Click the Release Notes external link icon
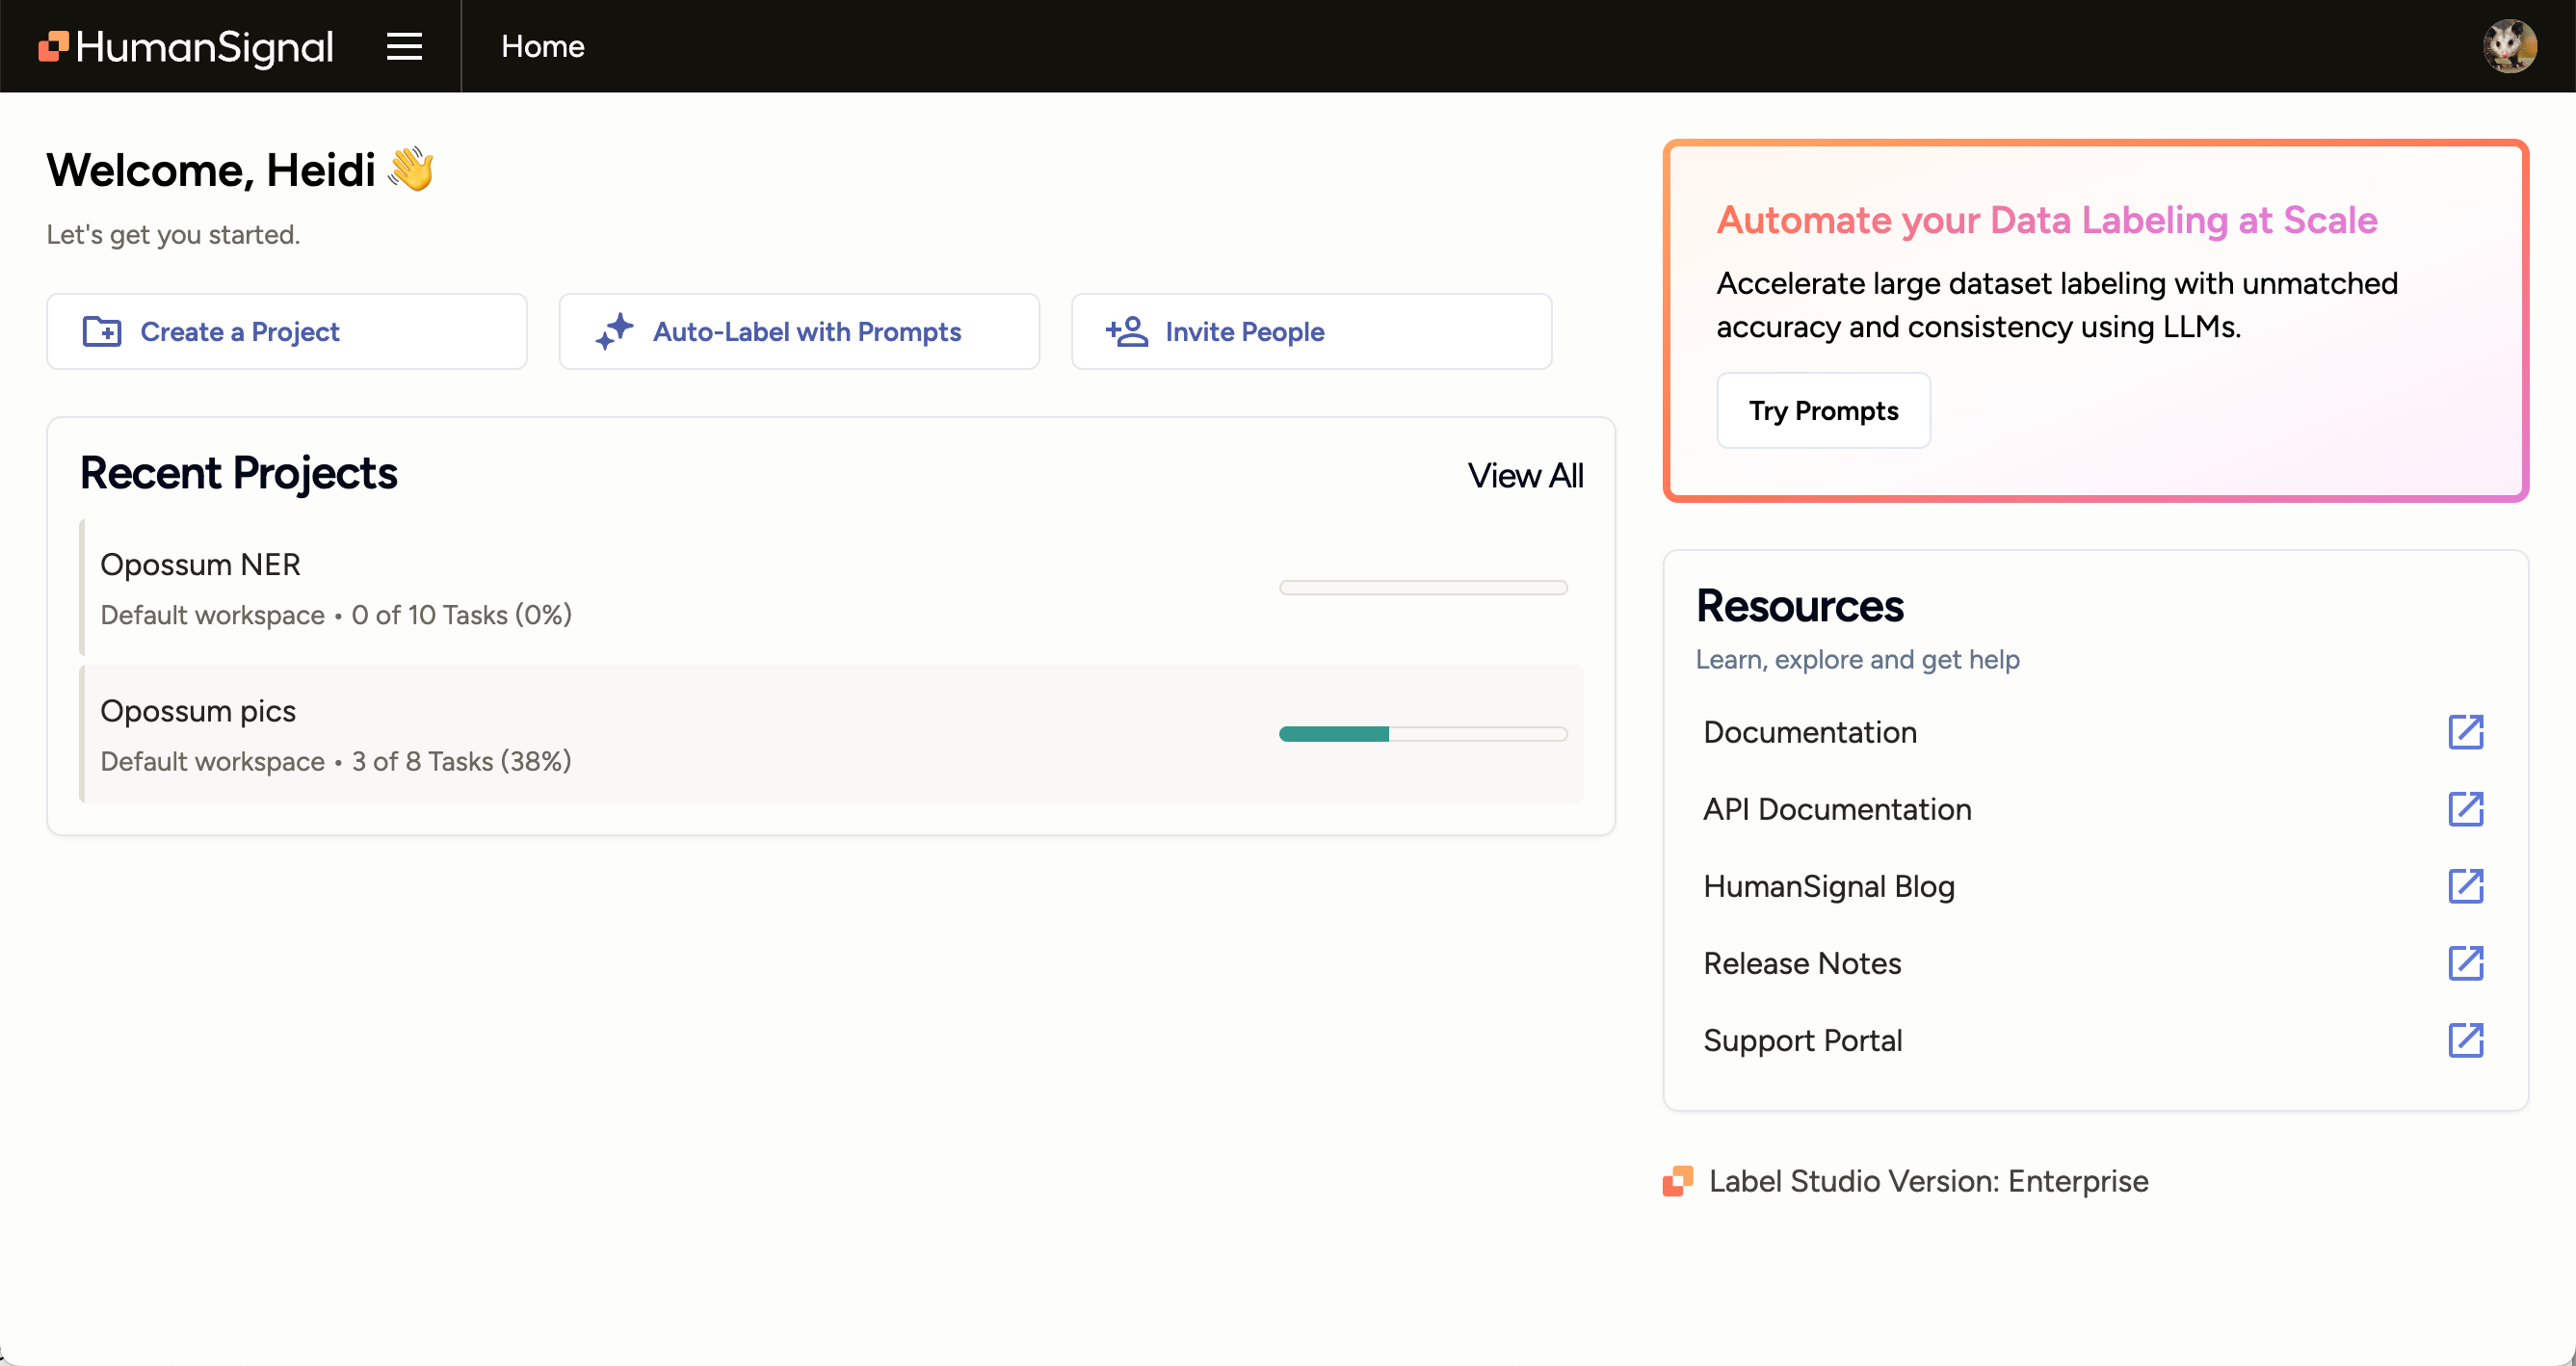The image size is (2576, 1366). tap(2465, 963)
